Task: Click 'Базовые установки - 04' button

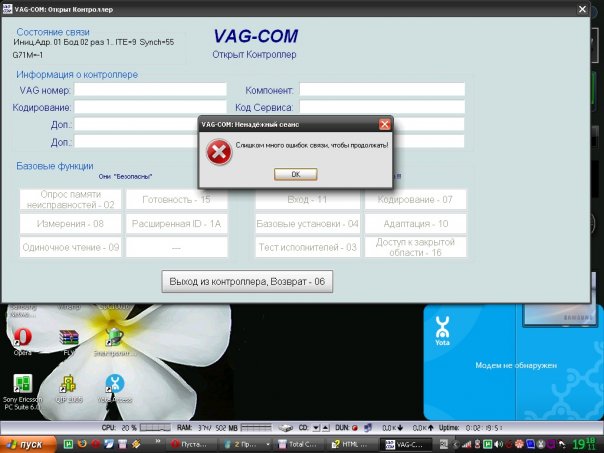Action: point(307,224)
